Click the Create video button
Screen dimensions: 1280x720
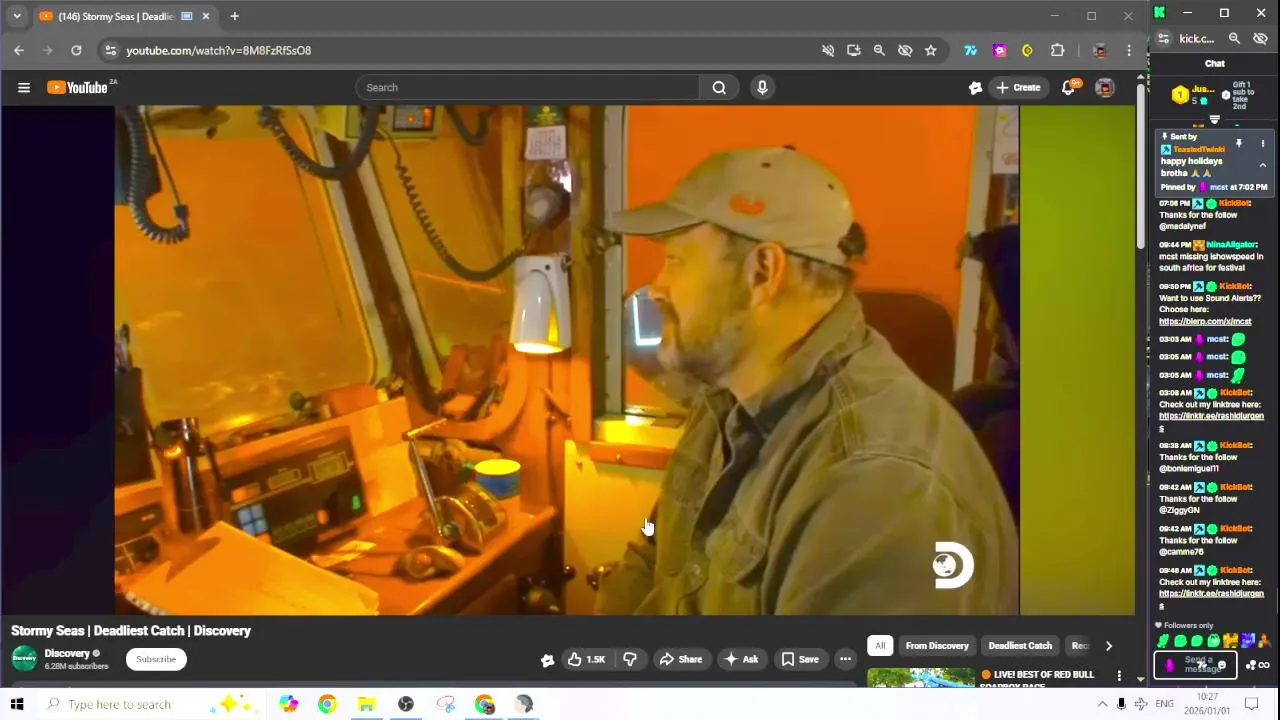(x=1018, y=88)
